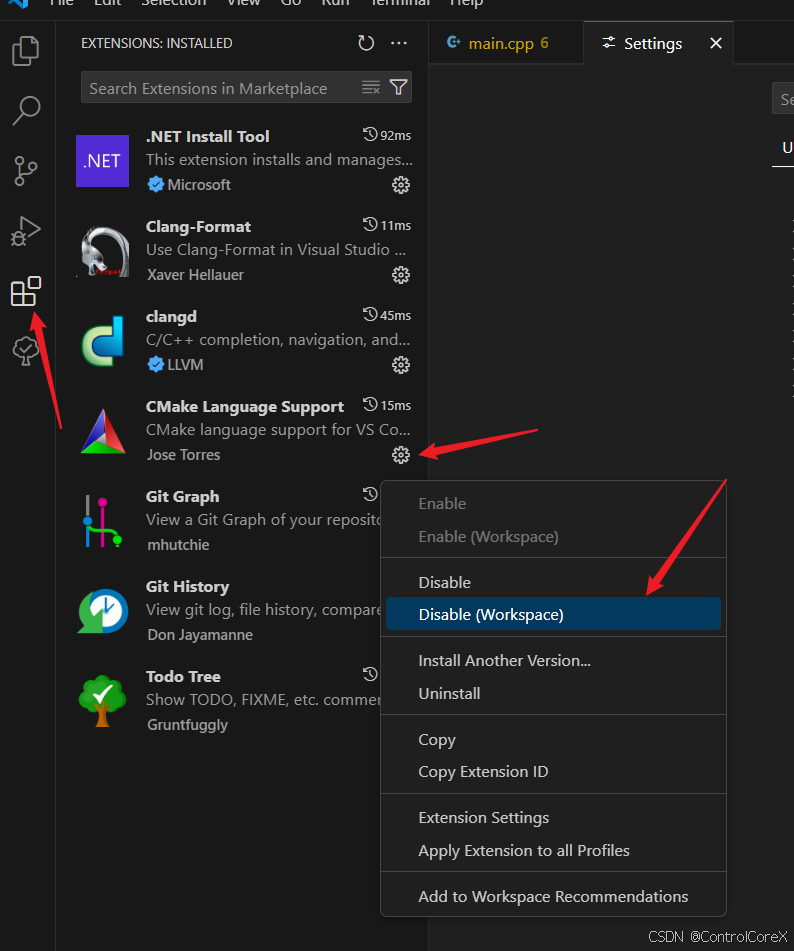Choose Disable (Workspace) menu entry

553,614
